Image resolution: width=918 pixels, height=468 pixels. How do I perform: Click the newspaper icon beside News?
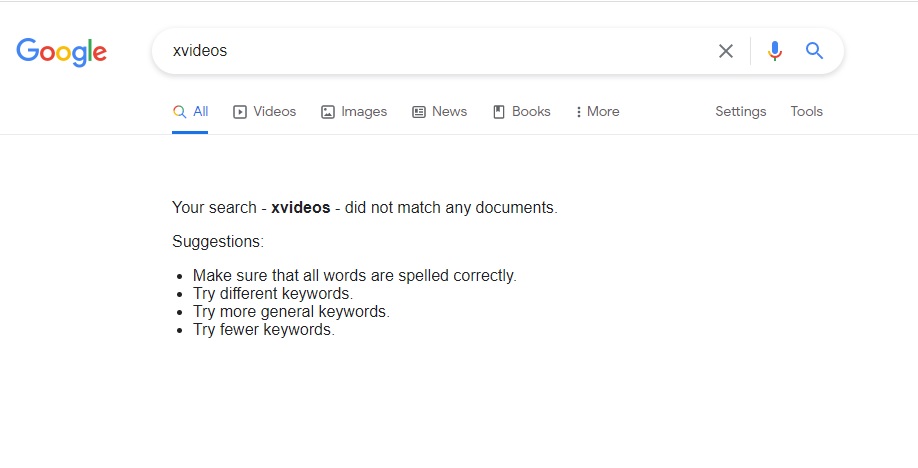coord(419,112)
